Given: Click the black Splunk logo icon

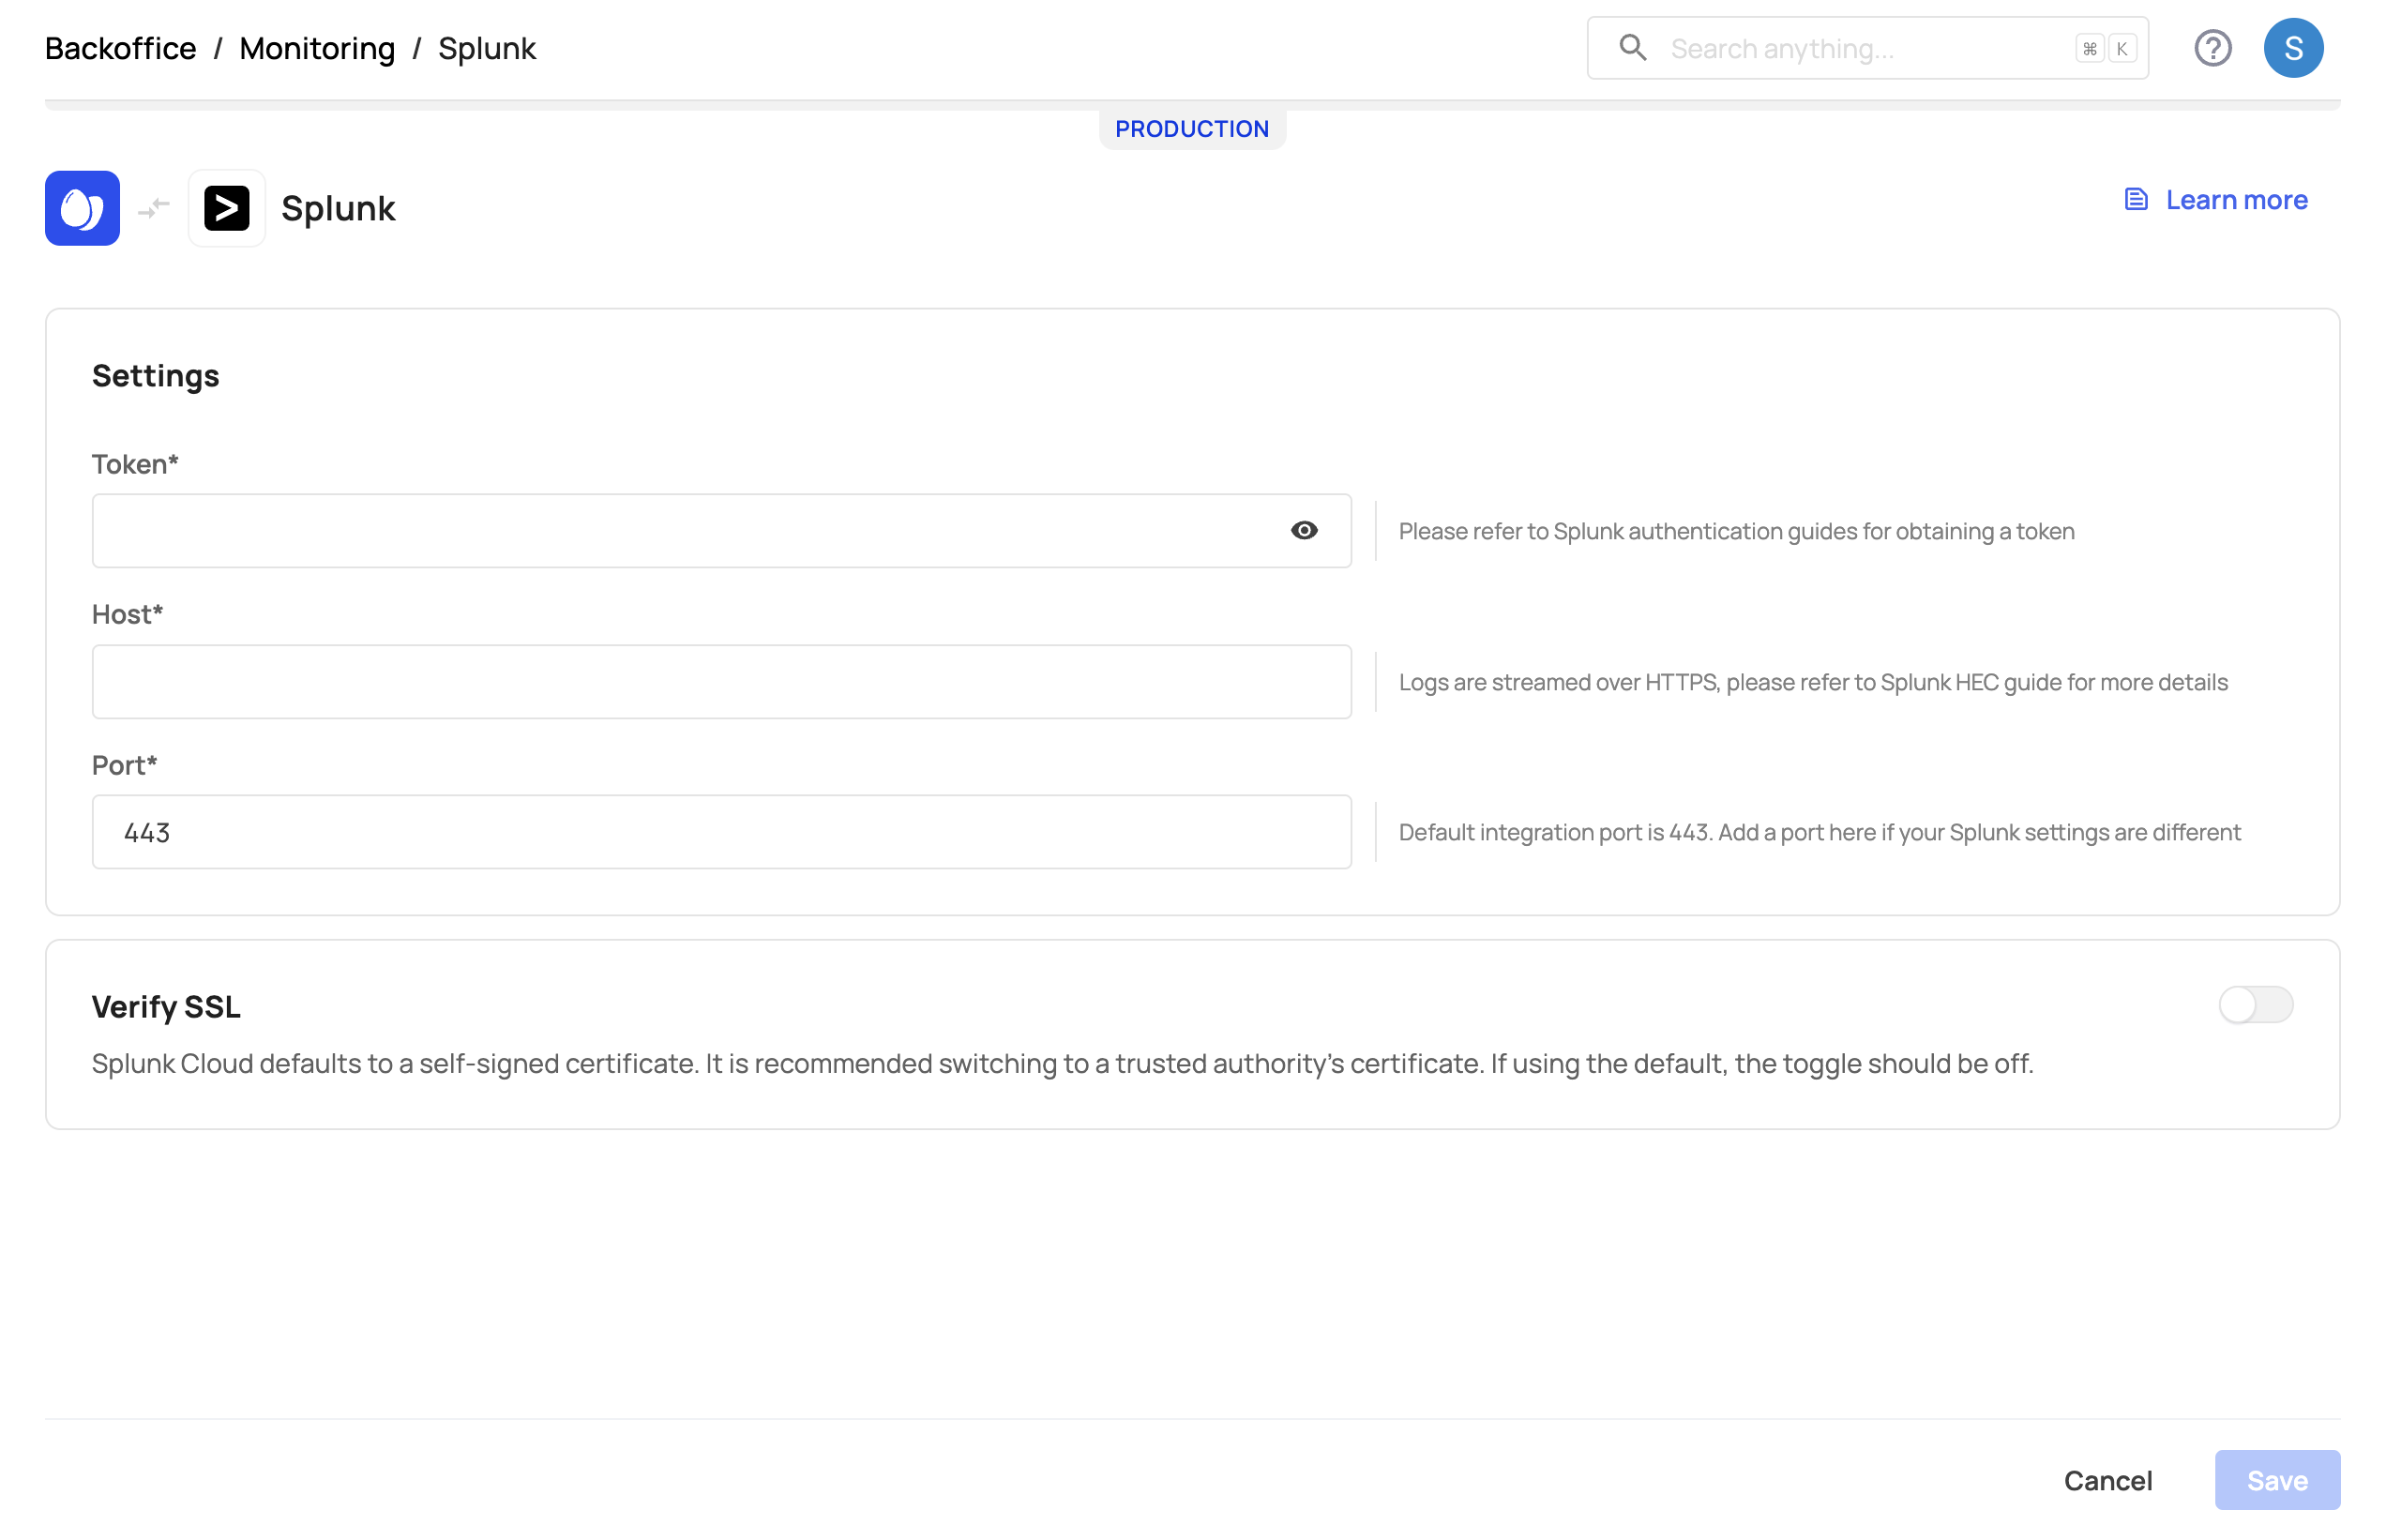Looking at the screenshot, I should click(x=227, y=208).
